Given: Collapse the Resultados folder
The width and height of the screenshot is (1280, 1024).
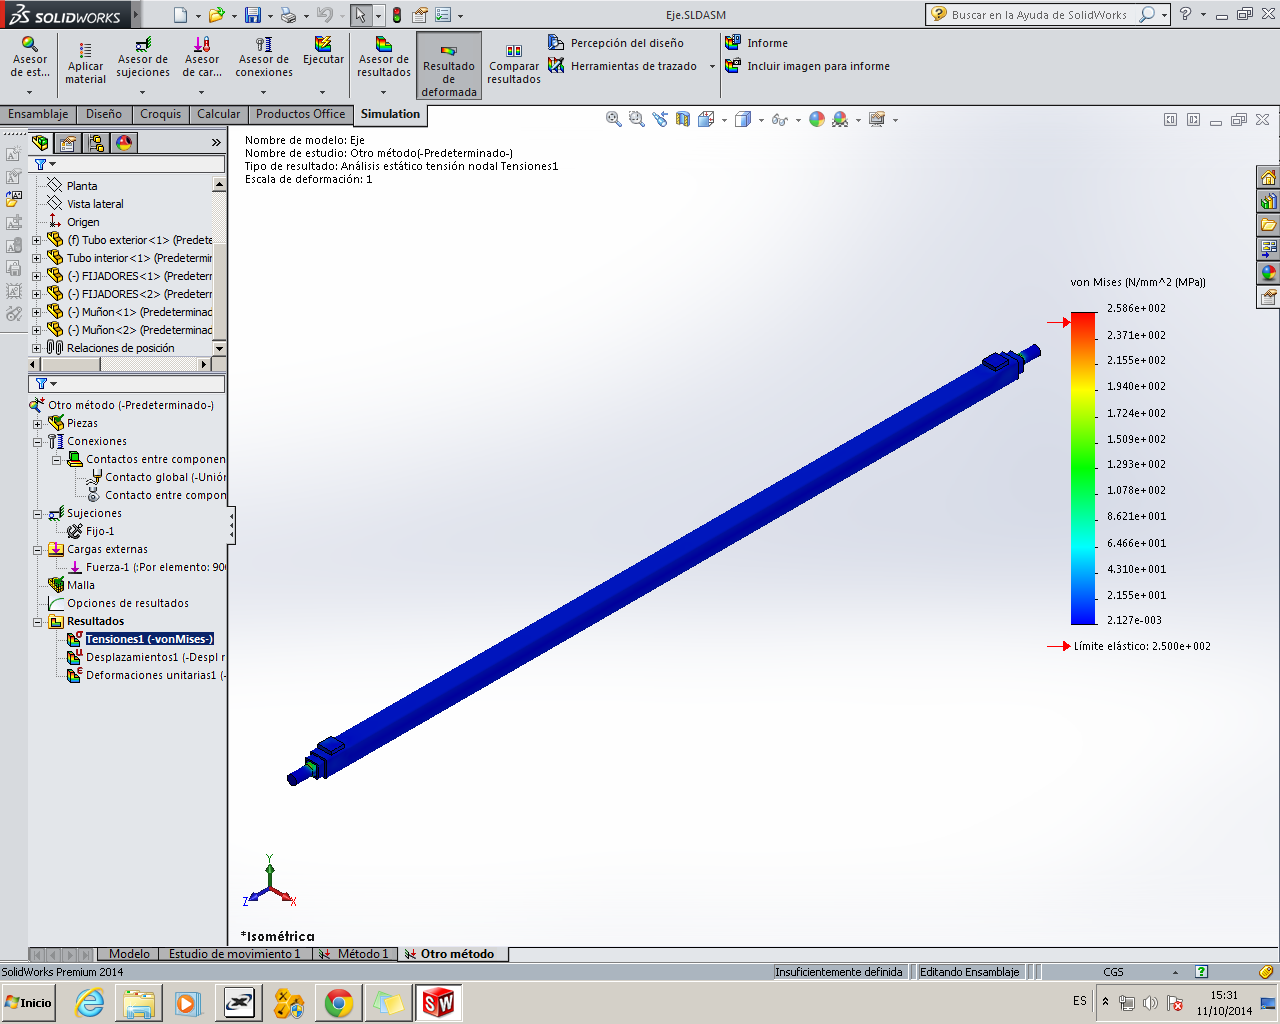Looking at the screenshot, I should tap(37, 622).
